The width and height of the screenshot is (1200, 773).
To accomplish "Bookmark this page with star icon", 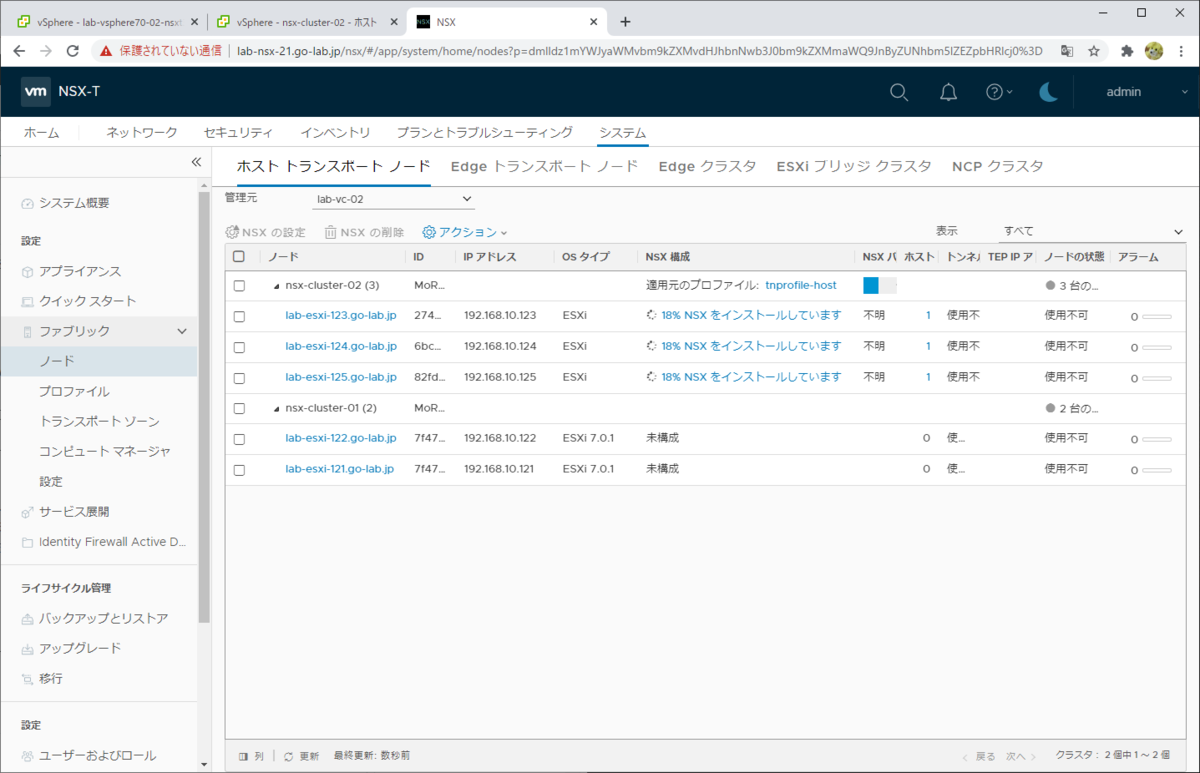I will 1094,50.
